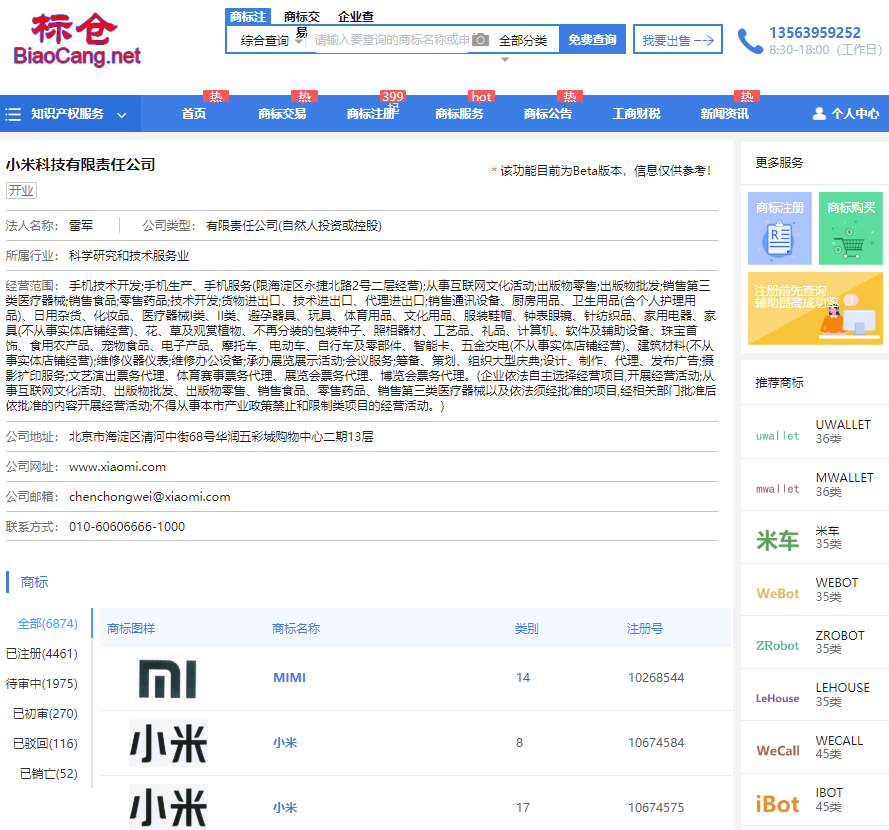Click the 小米 logo image in class 8 row
This screenshot has height=830, width=889.
coord(168,743)
